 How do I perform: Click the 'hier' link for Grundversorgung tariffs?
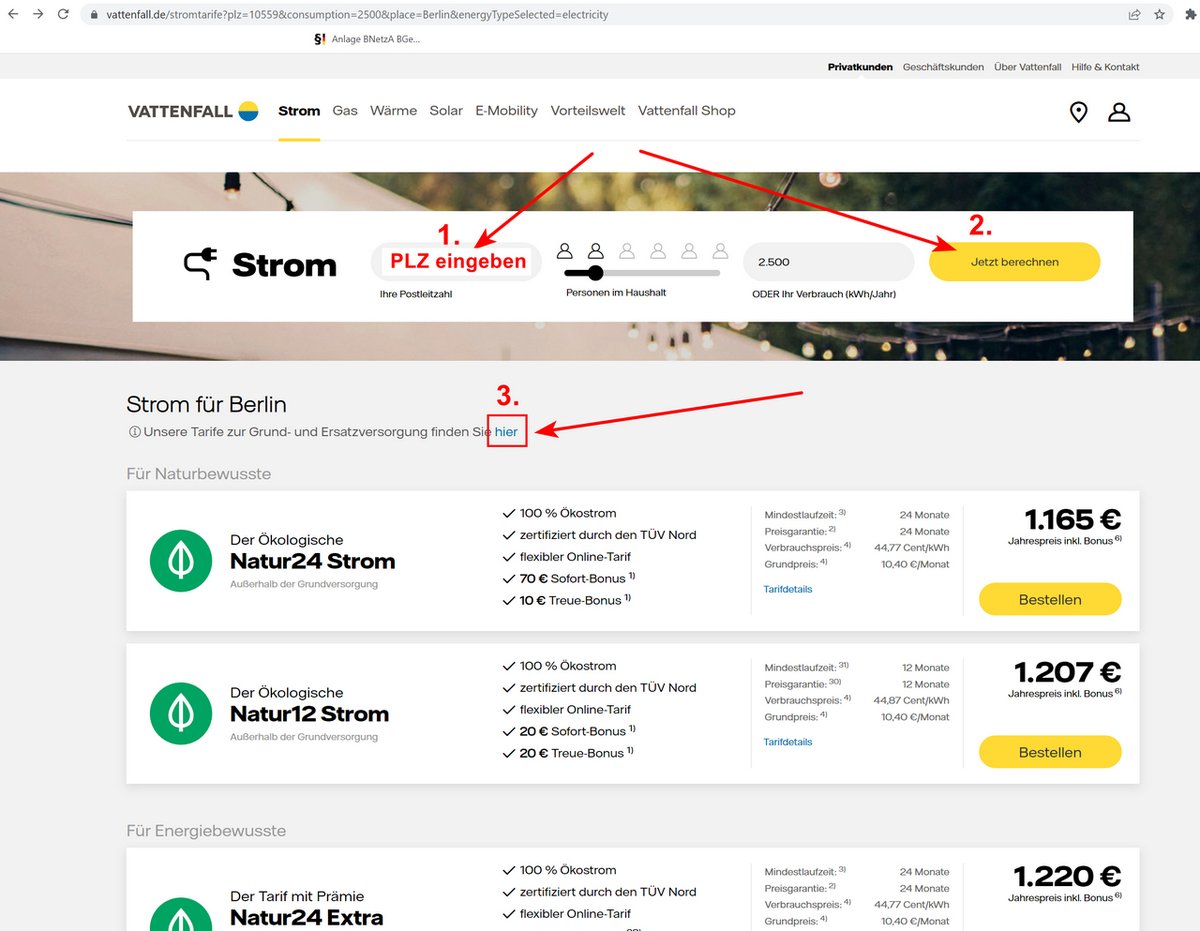[506, 432]
